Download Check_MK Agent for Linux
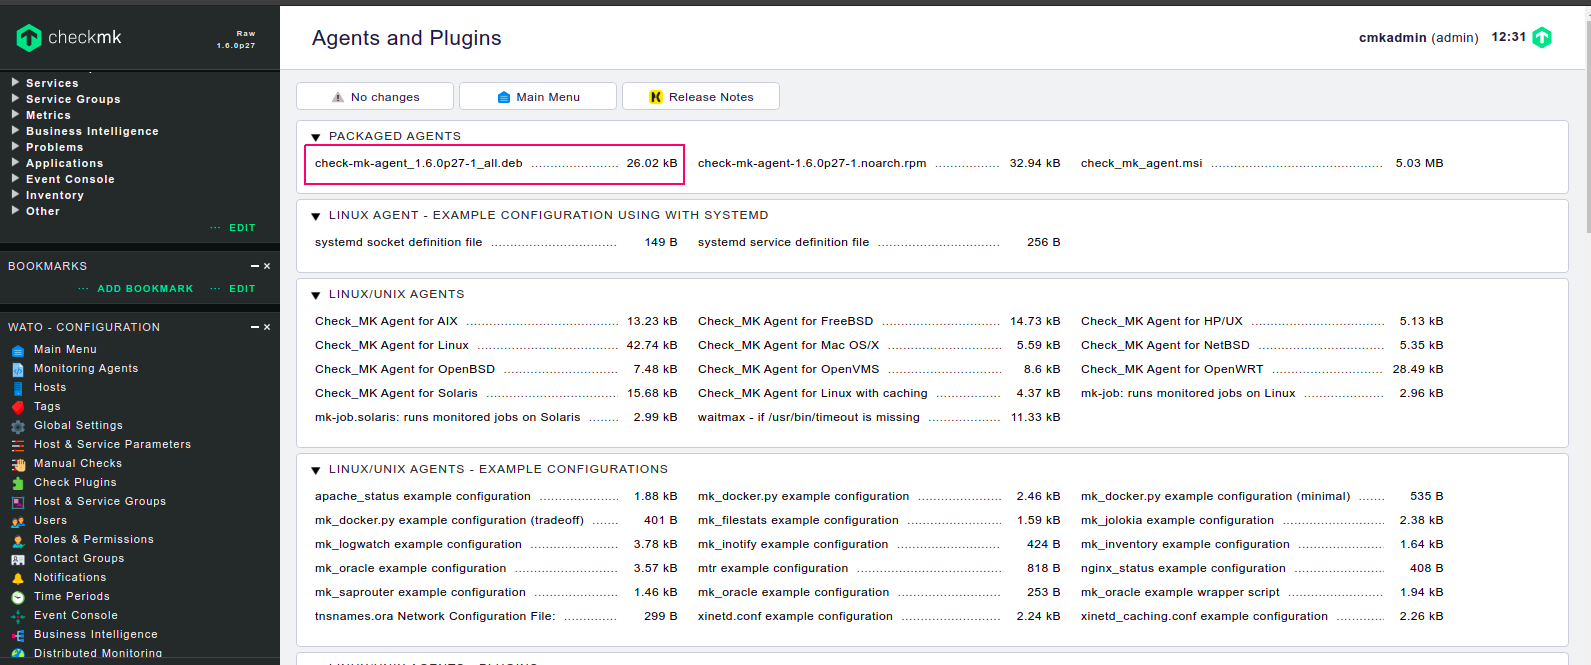Screen dimensions: 1591x665 pos(392,345)
